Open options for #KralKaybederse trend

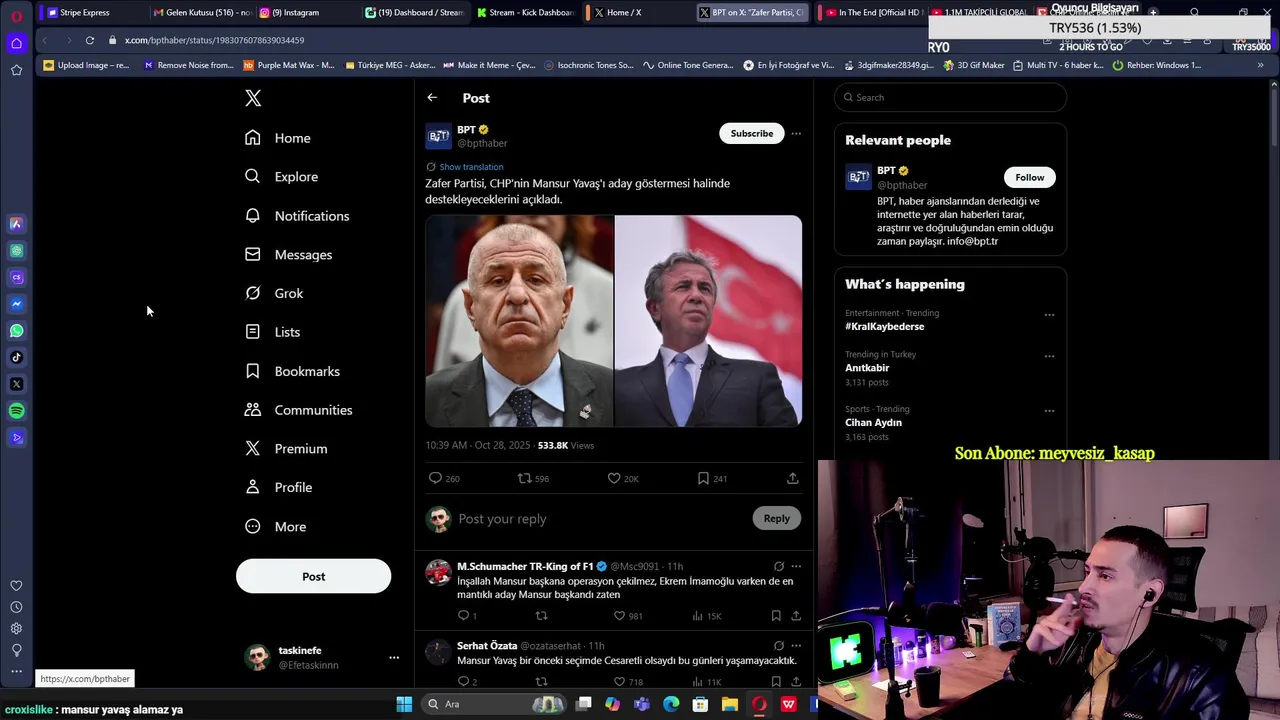(1049, 315)
